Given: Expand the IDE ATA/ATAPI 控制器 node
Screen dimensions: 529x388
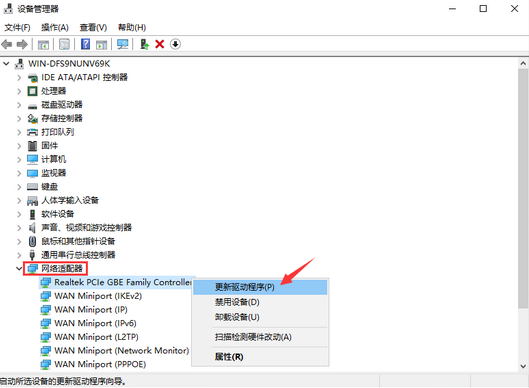Looking at the screenshot, I should pyautogui.click(x=19, y=78).
